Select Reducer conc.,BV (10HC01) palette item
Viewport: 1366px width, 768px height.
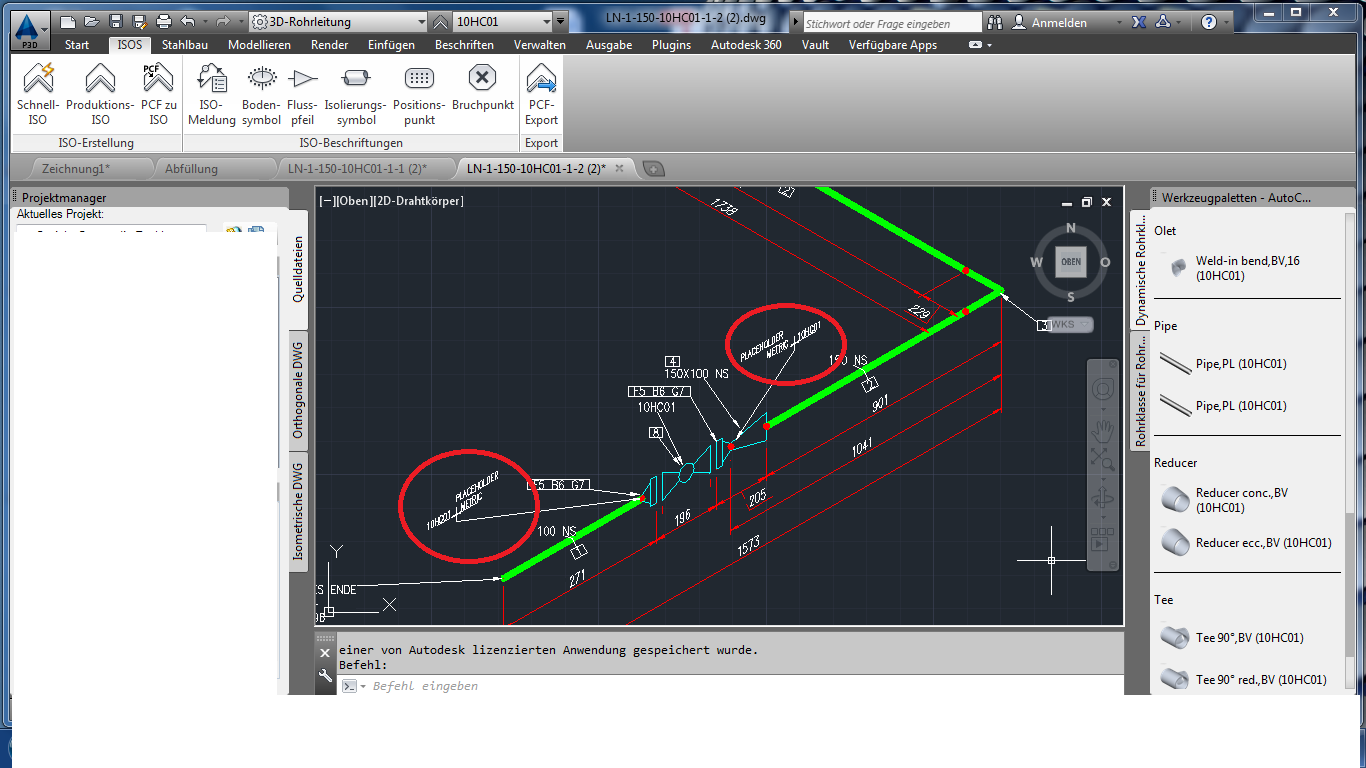coord(1247,500)
